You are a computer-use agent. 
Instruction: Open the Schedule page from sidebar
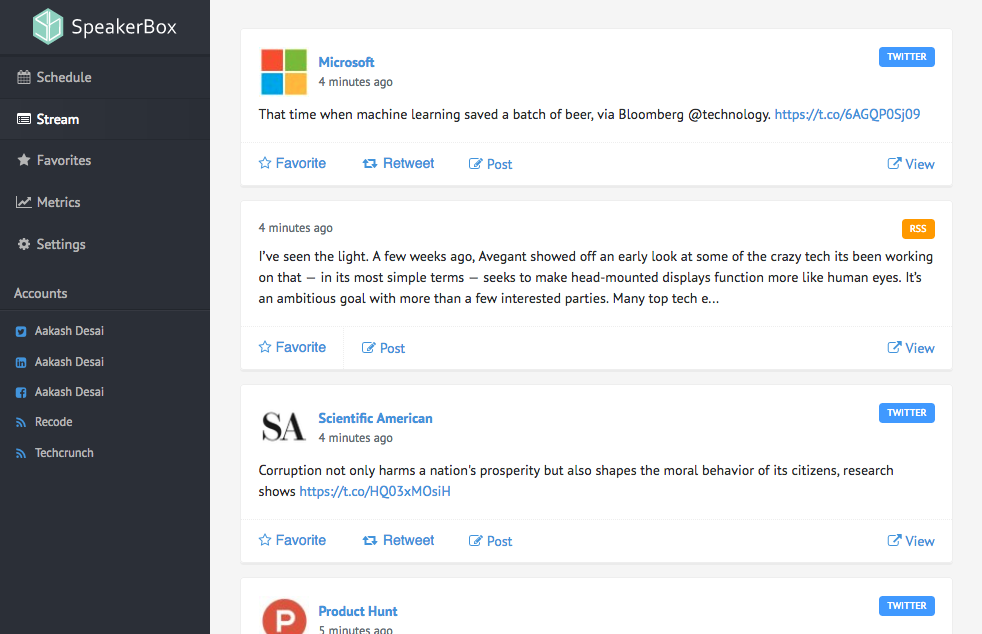(63, 77)
